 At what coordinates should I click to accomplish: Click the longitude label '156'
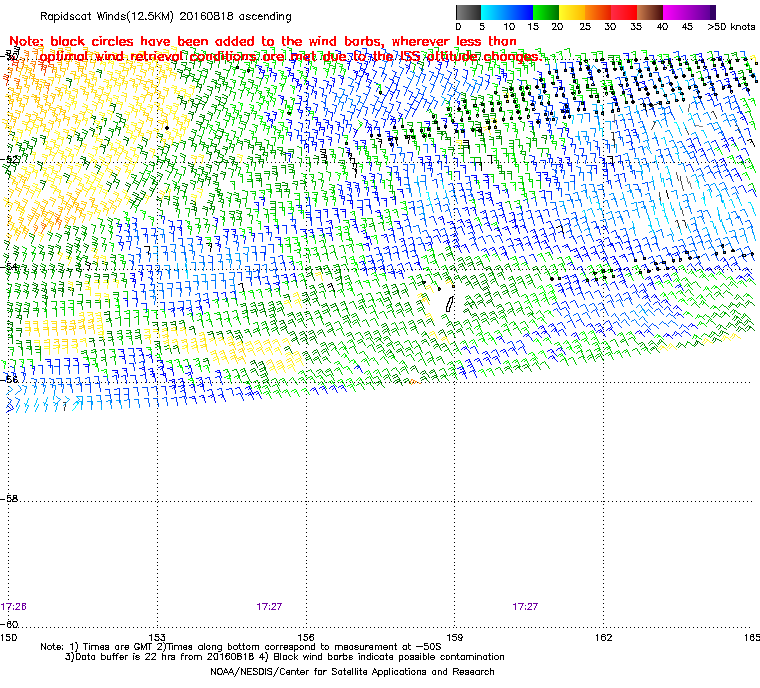click(x=306, y=637)
